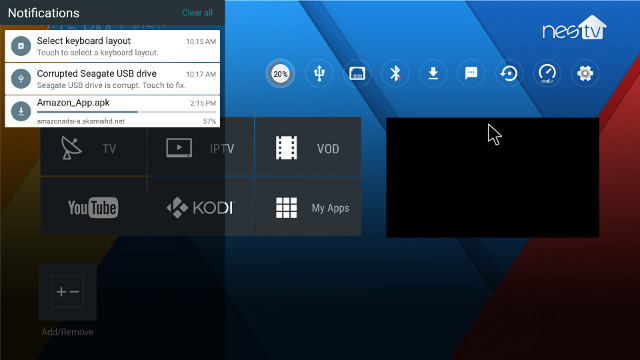
Task: Click the black video preview window
Action: pyautogui.click(x=493, y=178)
